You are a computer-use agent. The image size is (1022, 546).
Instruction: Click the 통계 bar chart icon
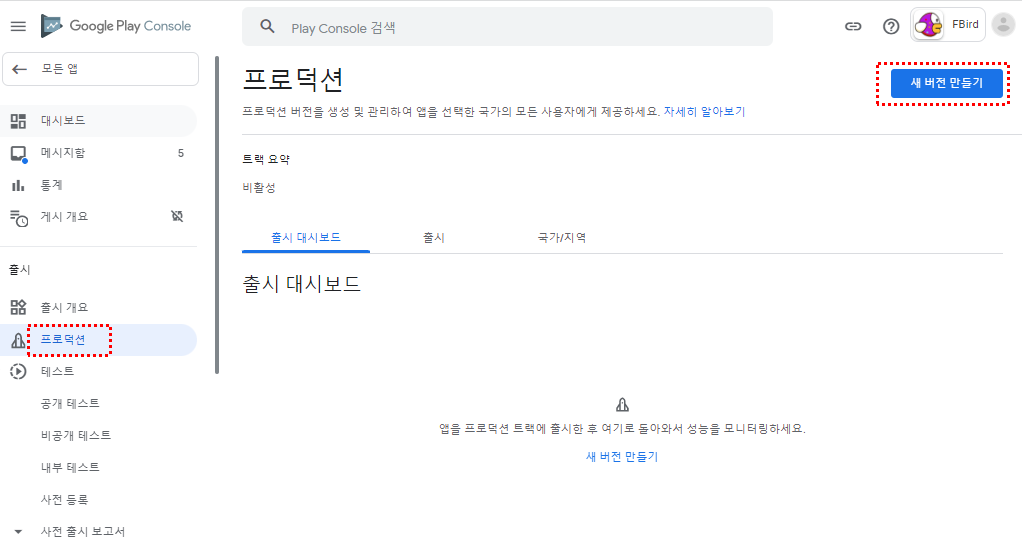(18, 185)
